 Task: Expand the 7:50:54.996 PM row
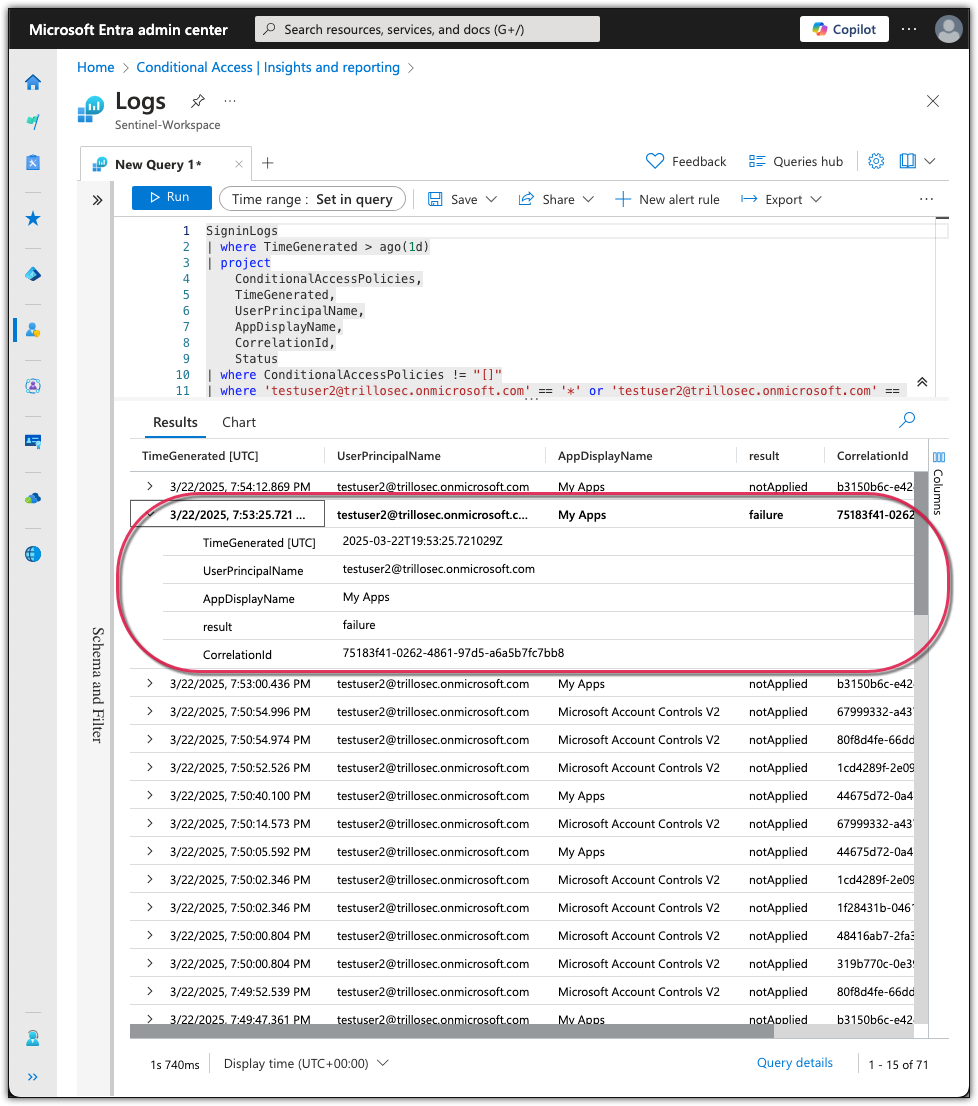coord(149,712)
